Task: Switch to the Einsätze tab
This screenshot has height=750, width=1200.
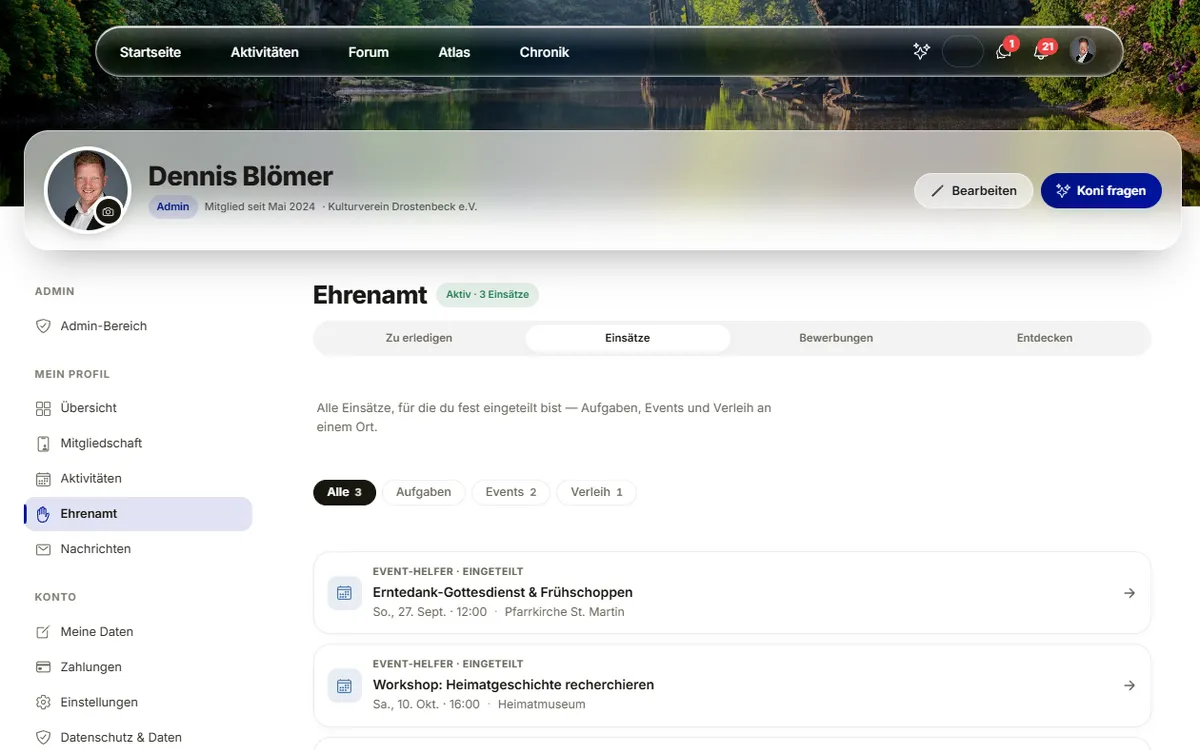Action: 628,338
